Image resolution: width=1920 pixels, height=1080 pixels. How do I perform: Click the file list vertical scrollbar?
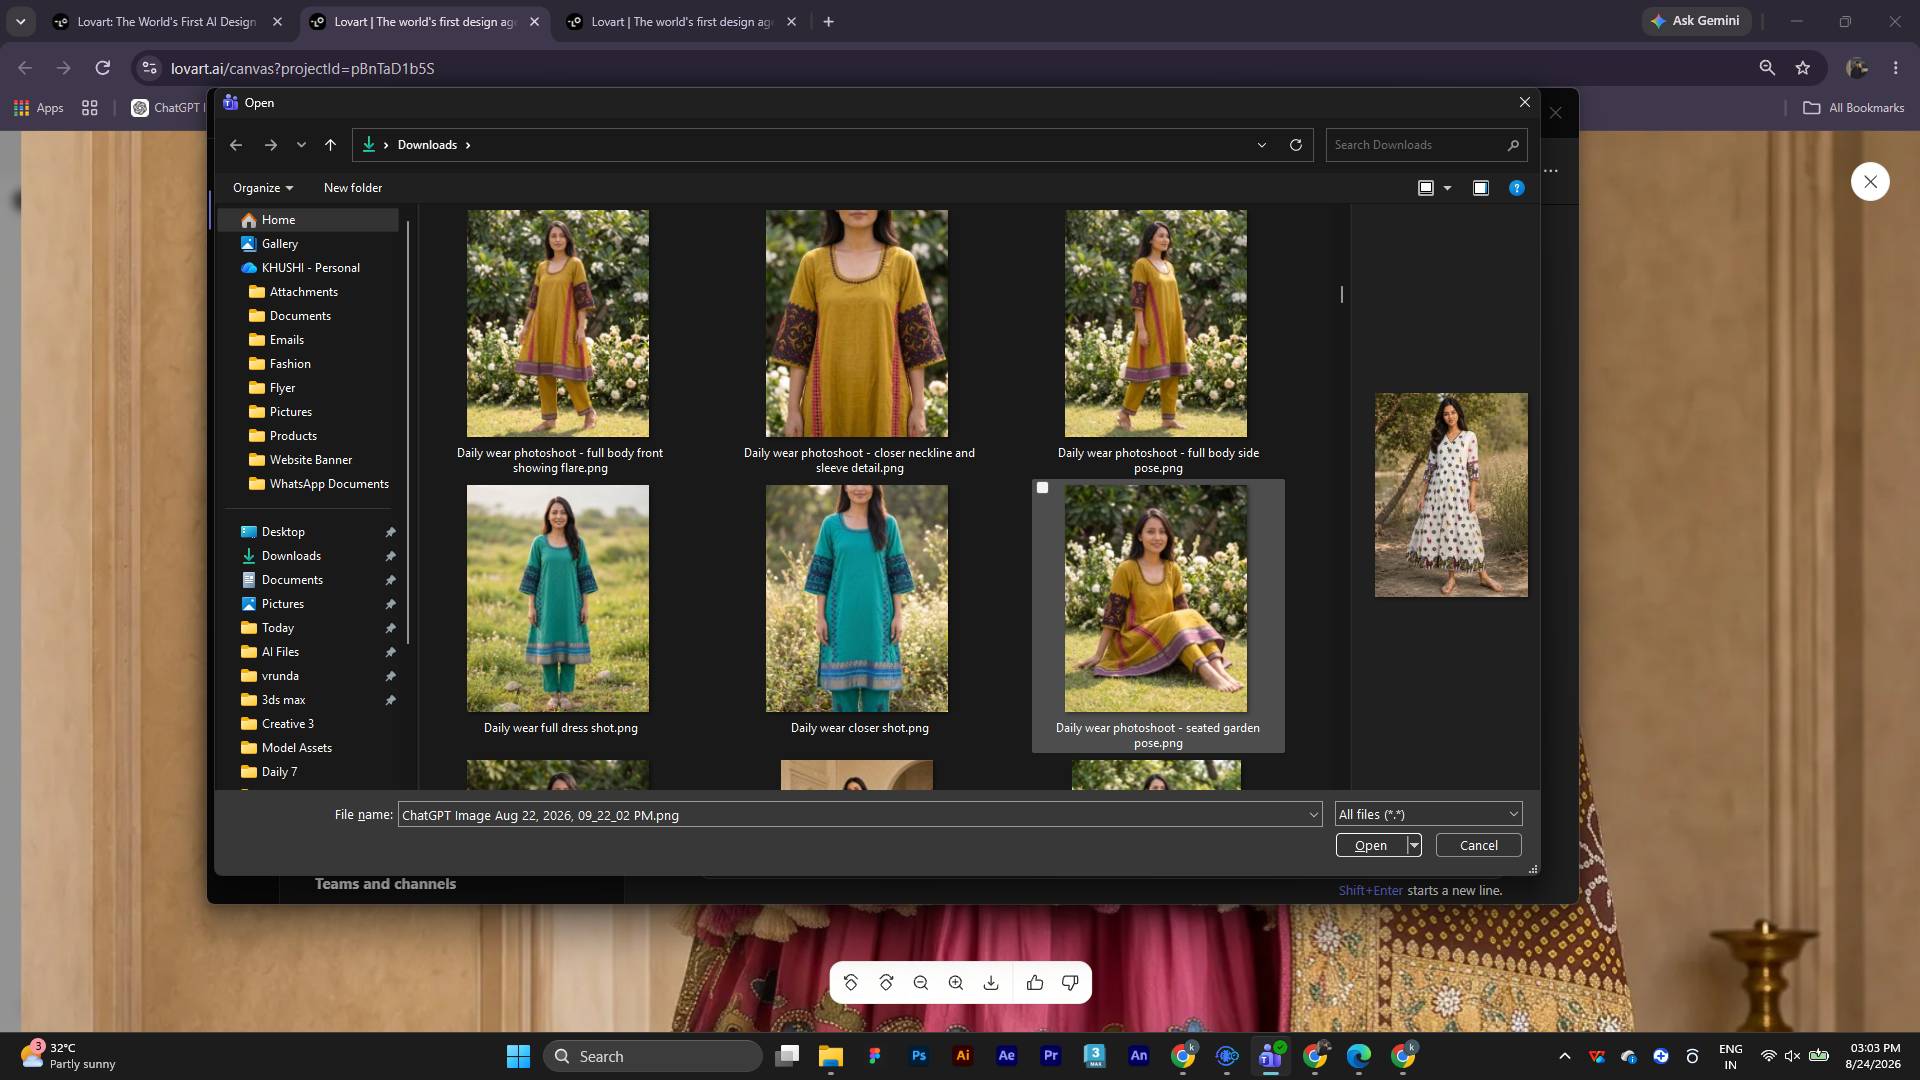click(1342, 294)
